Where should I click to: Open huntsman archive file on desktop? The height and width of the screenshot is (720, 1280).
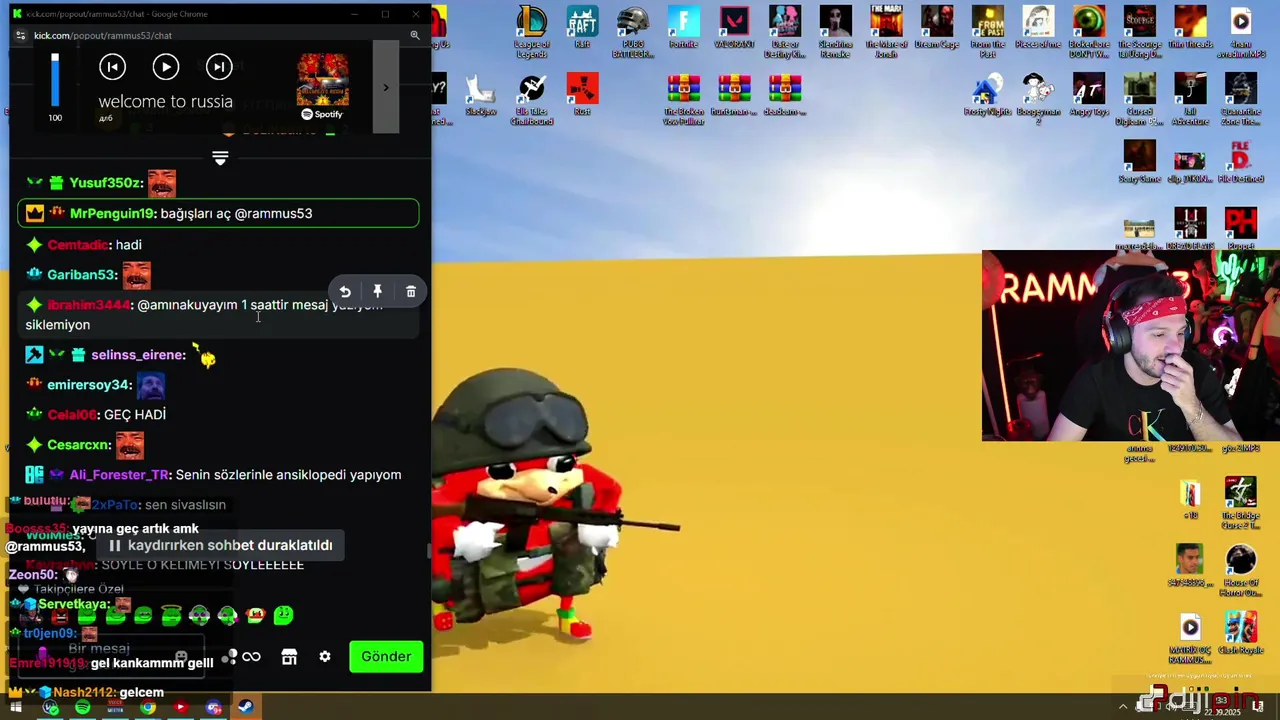coord(734,94)
